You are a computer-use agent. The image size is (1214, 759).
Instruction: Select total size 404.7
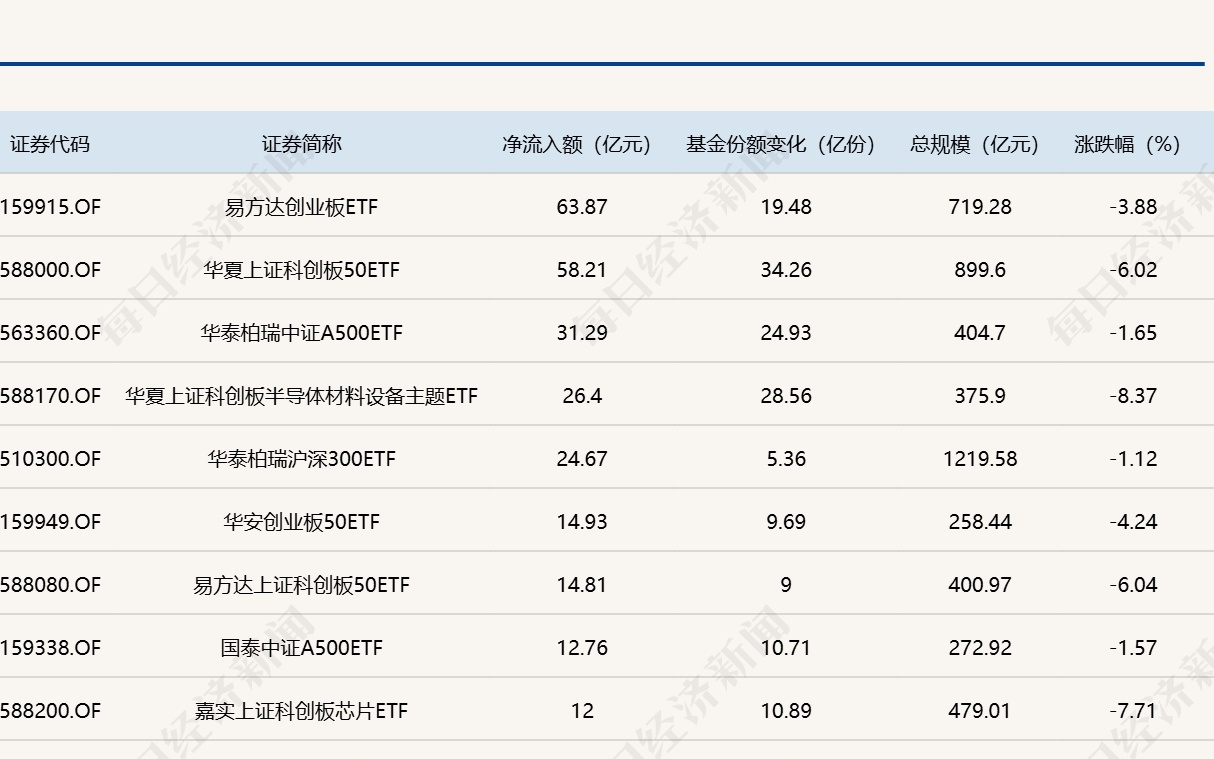click(x=980, y=333)
